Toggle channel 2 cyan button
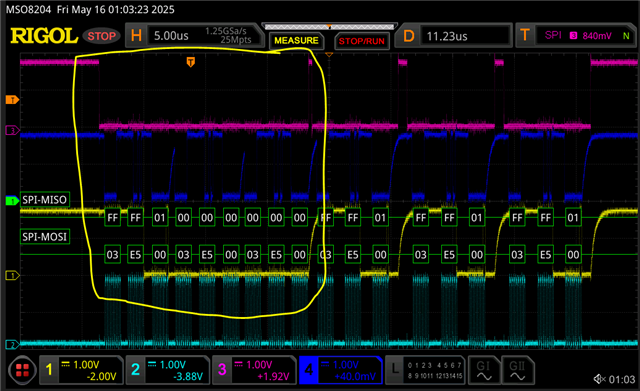The width and height of the screenshot is (640, 391). [x=136, y=370]
